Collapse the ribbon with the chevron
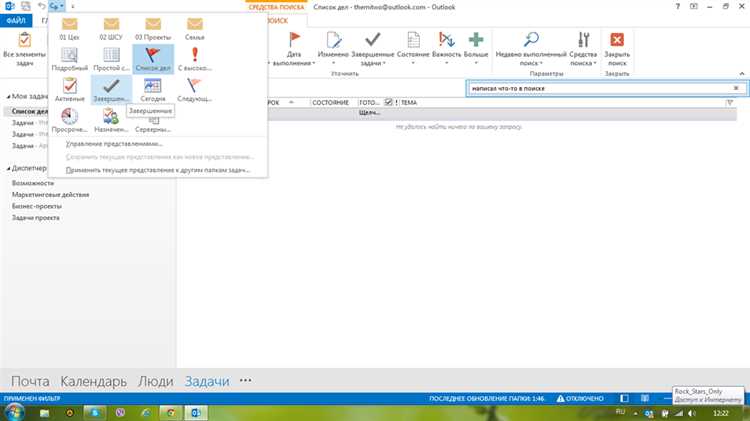 742,74
